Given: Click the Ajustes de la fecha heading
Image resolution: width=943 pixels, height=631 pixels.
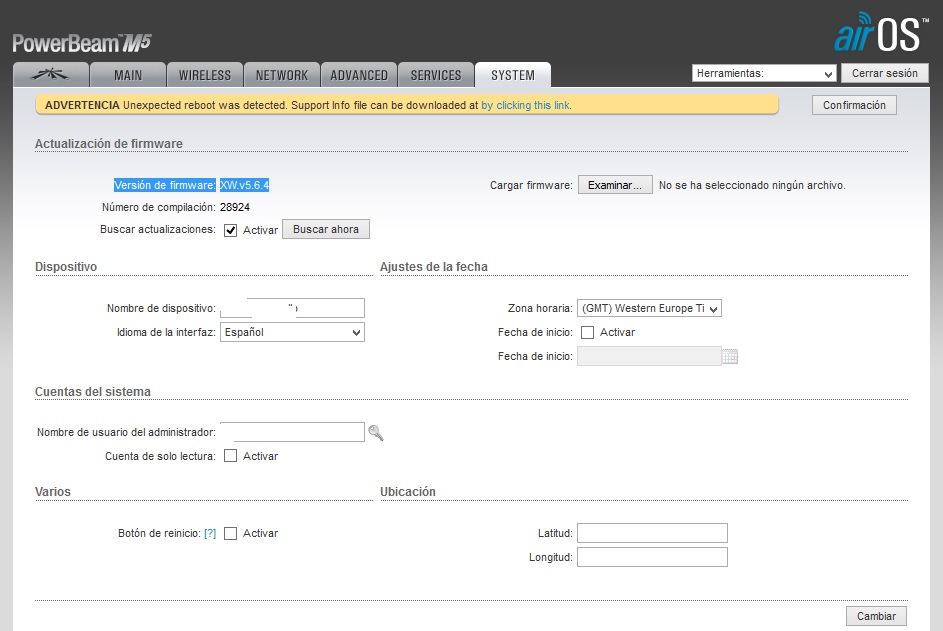Looking at the screenshot, I should 434,266.
